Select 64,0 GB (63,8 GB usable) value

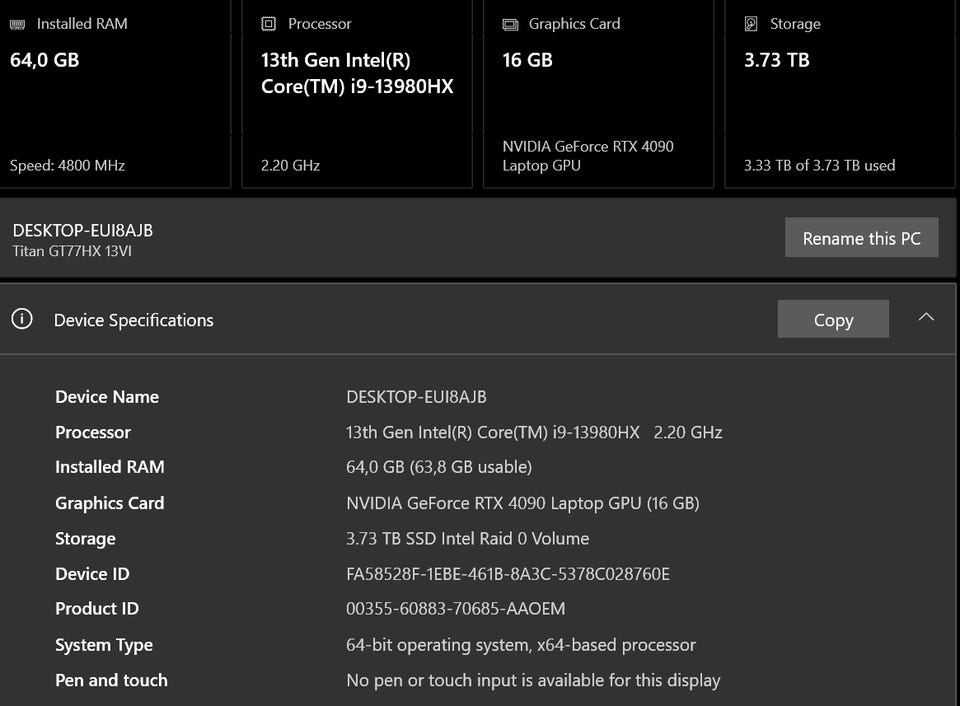(439, 467)
